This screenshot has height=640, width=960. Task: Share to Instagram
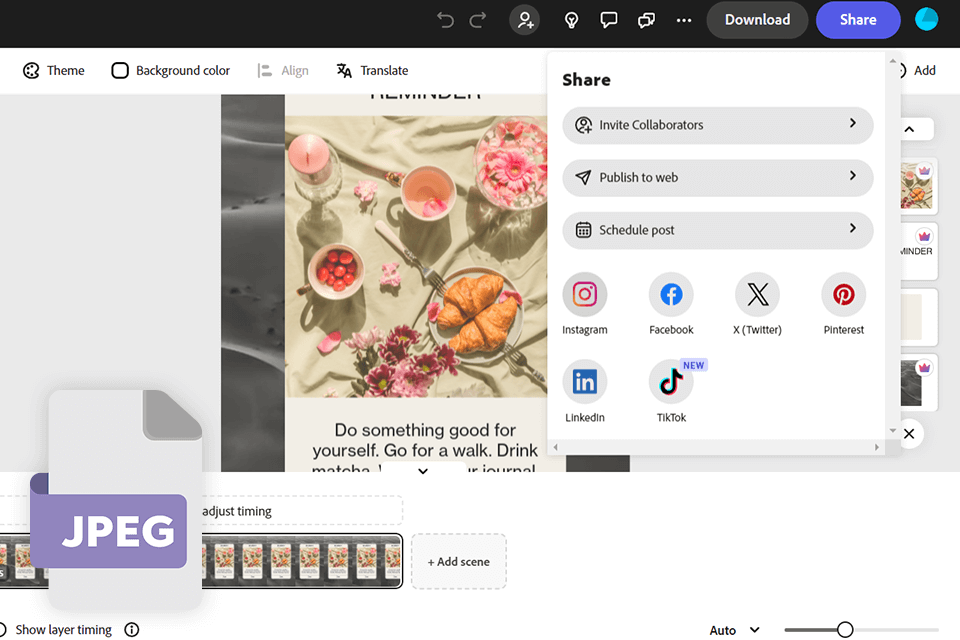coord(585,295)
